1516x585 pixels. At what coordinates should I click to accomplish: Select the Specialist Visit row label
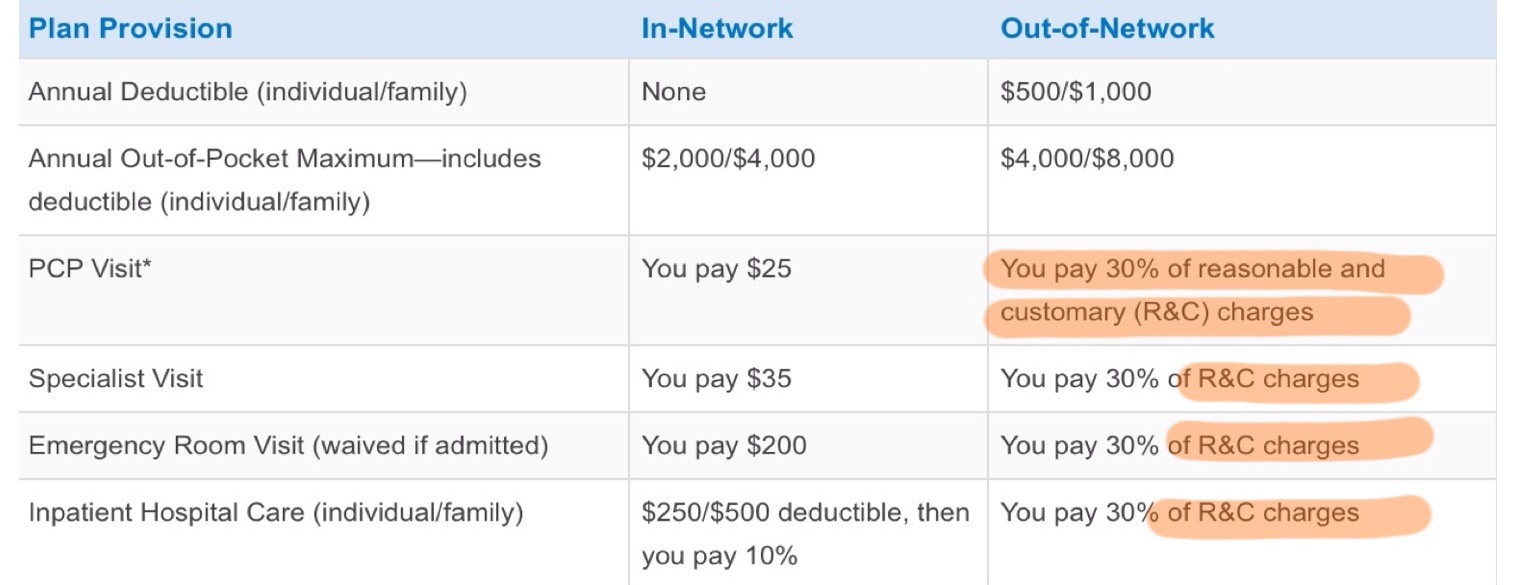(x=116, y=379)
